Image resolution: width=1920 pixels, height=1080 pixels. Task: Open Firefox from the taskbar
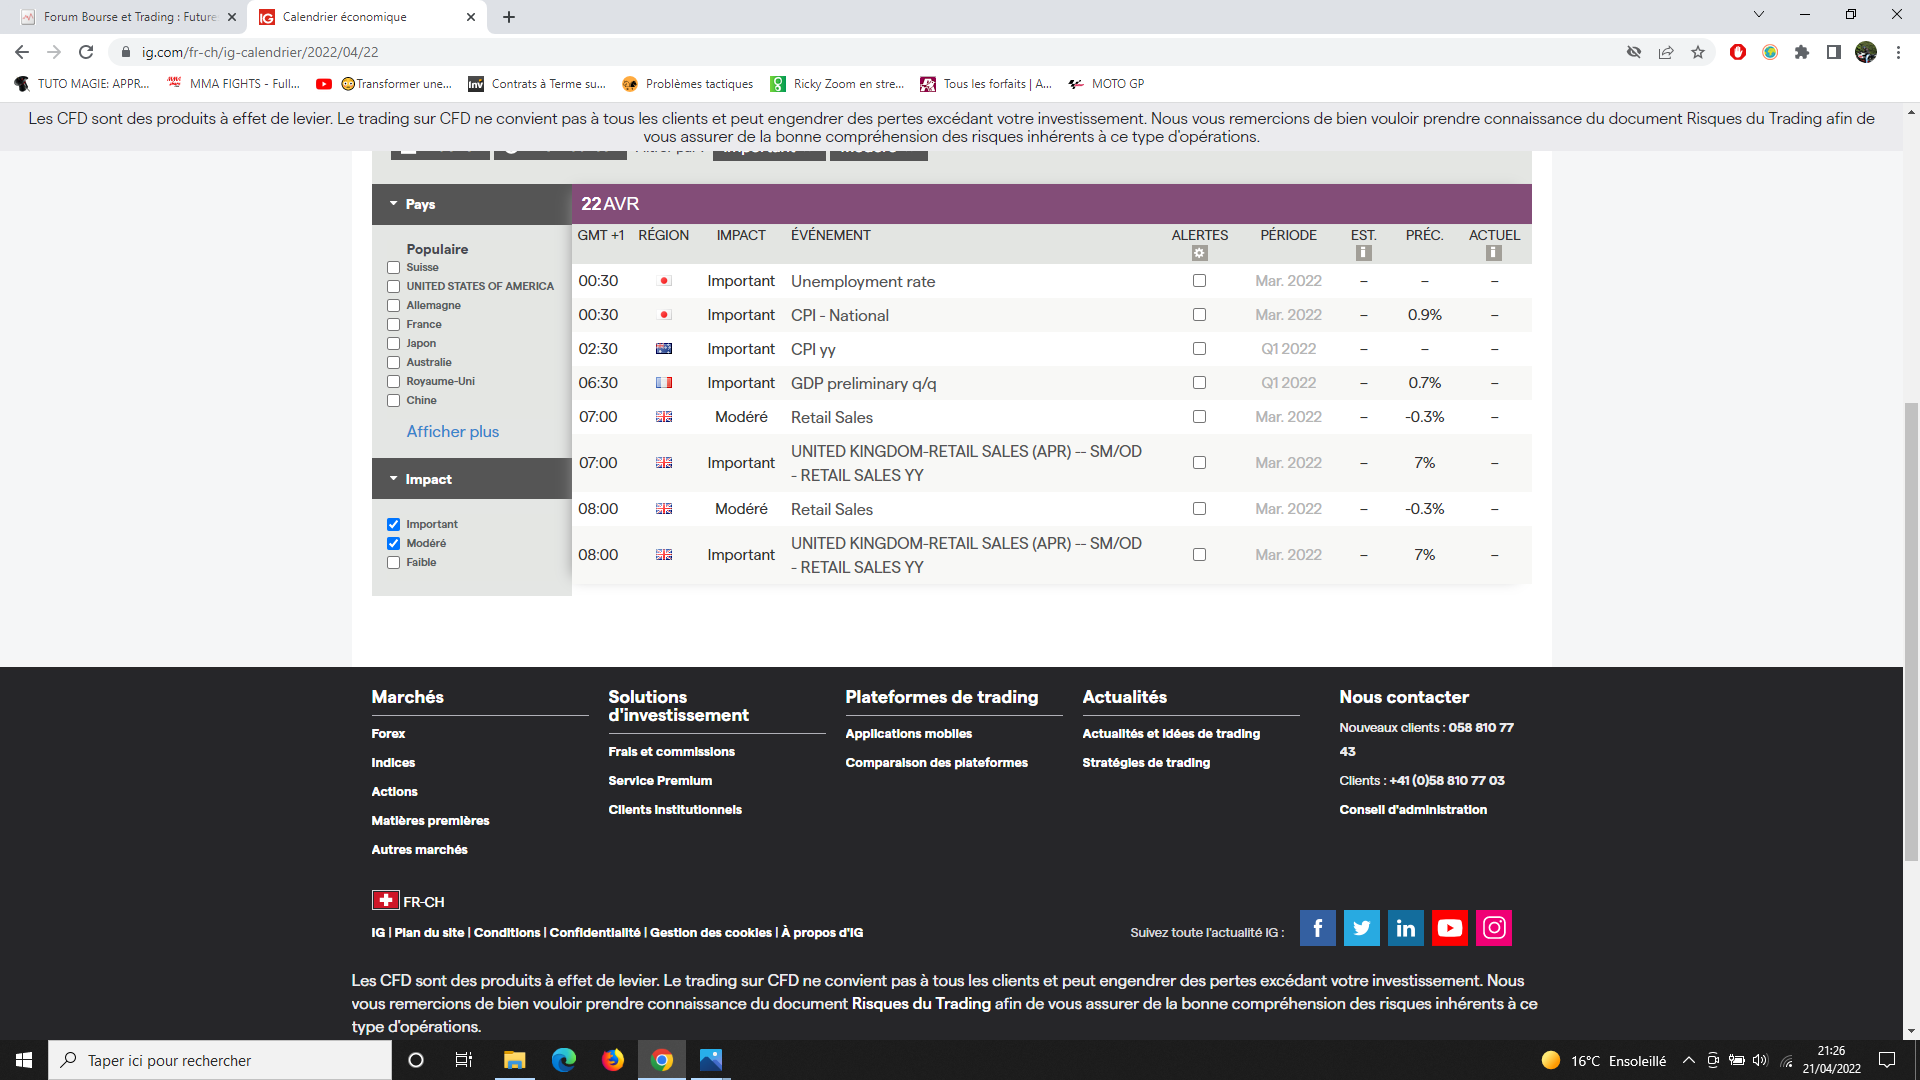tap(612, 1060)
